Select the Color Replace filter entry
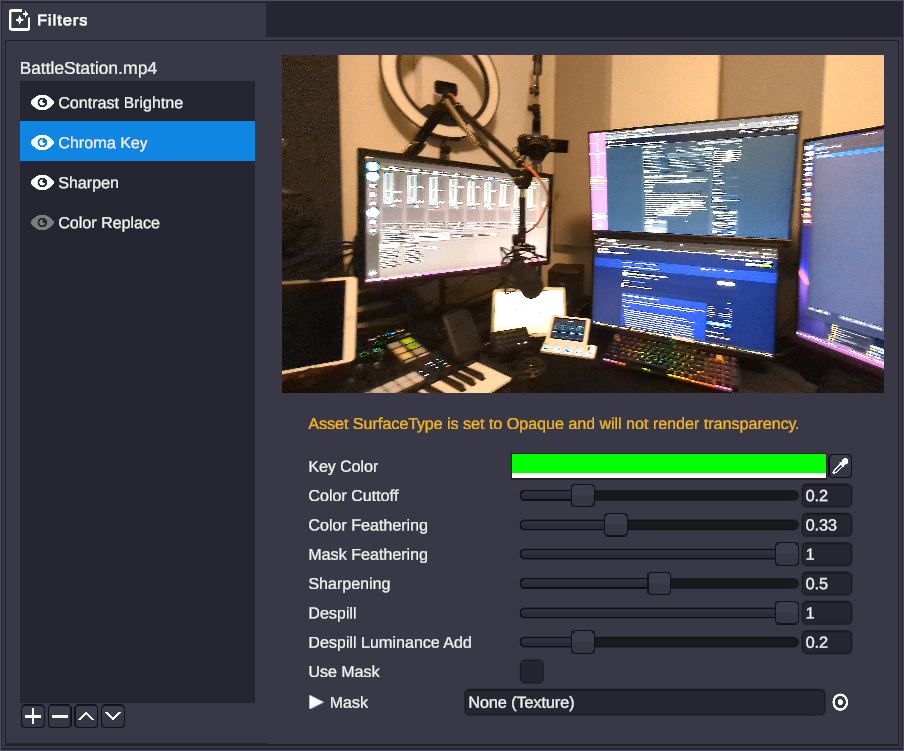The height and width of the screenshot is (751, 904). pos(109,223)
